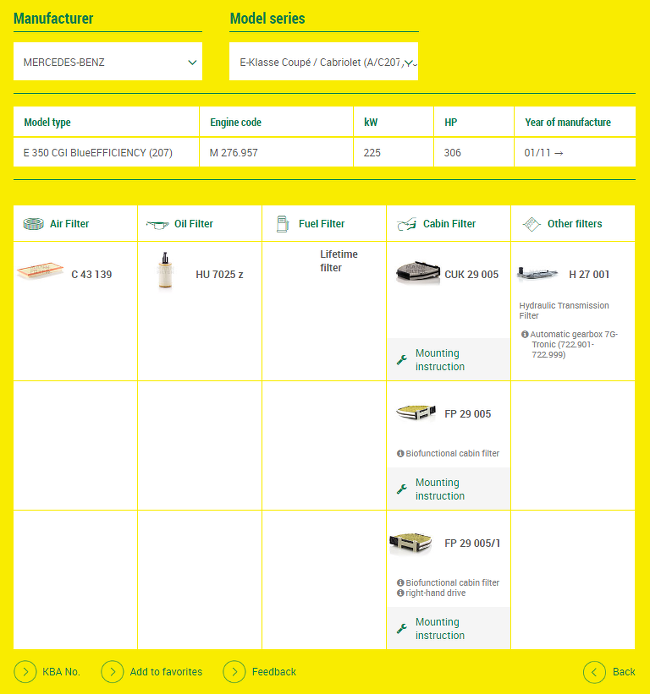
Task: Click the Feedback arrow circle icon
Action: click(235, 672)
